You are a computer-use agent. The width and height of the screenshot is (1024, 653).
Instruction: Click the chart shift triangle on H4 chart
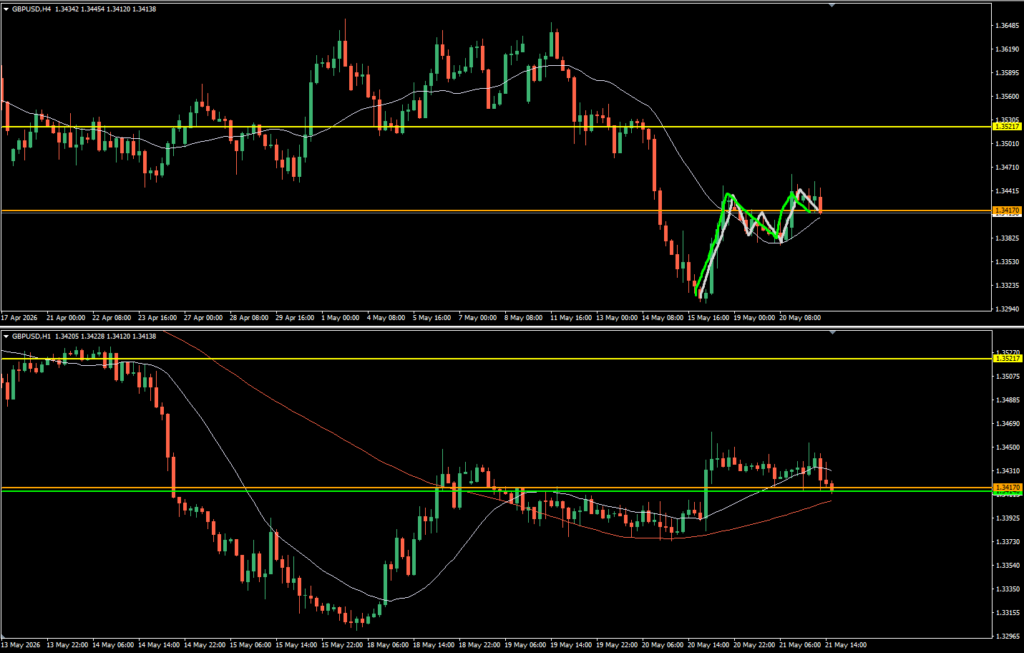[832, 5]
